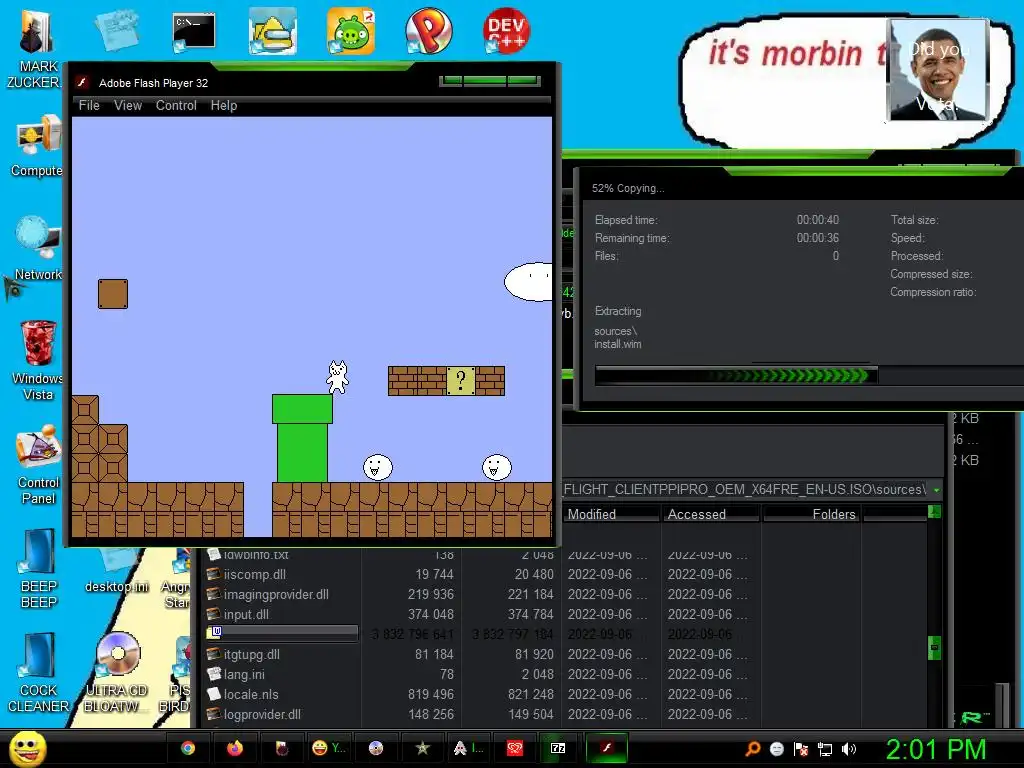Screen dimensions: 1024x768
Task: Open the Yahoo smiley taskbar item
Action: [x=329, y=748]
